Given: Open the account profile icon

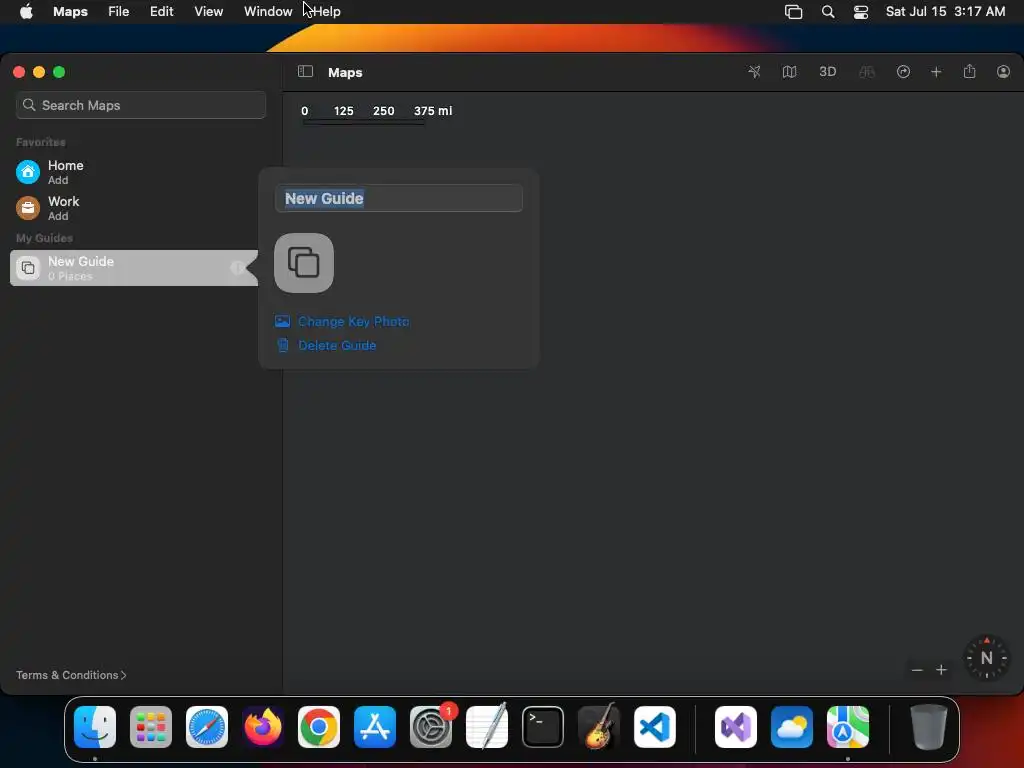Looking at the screenshot, I should 1003,72.
